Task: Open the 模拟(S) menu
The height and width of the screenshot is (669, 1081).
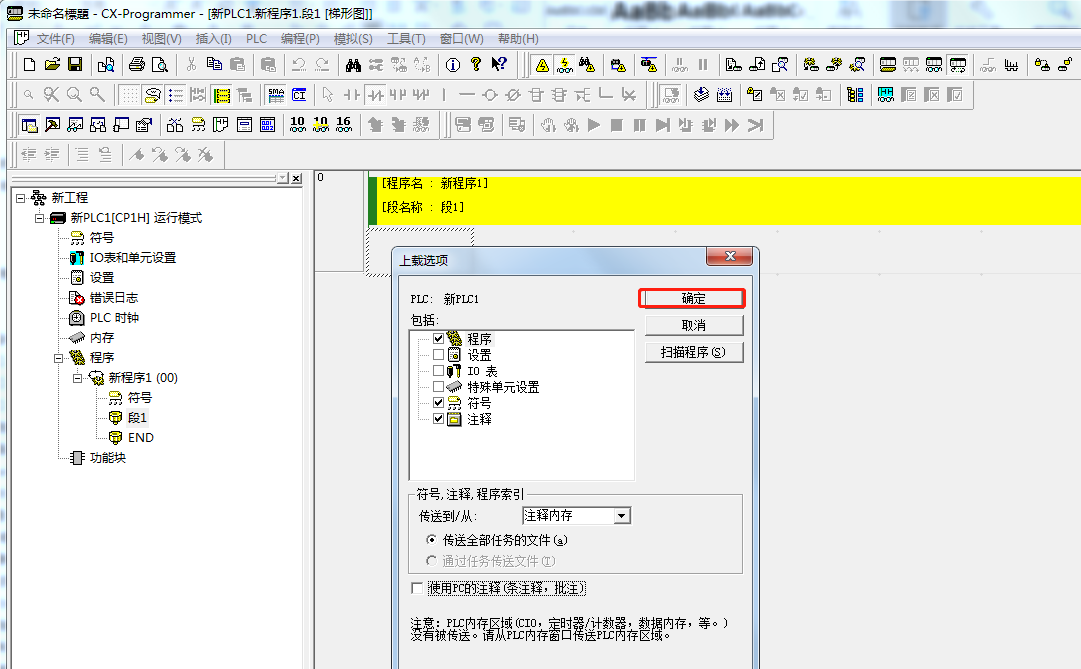Action: click(x=353, y=39)
